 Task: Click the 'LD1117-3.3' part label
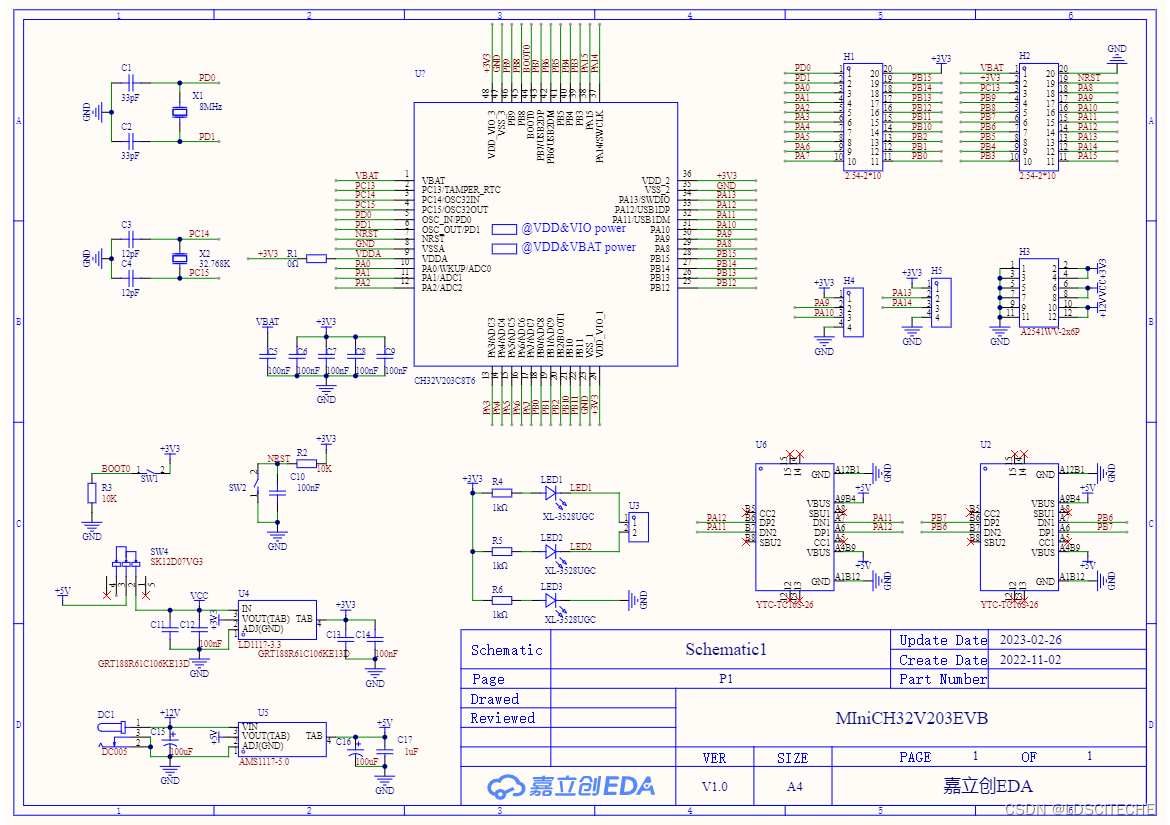(x=260, y=644)
